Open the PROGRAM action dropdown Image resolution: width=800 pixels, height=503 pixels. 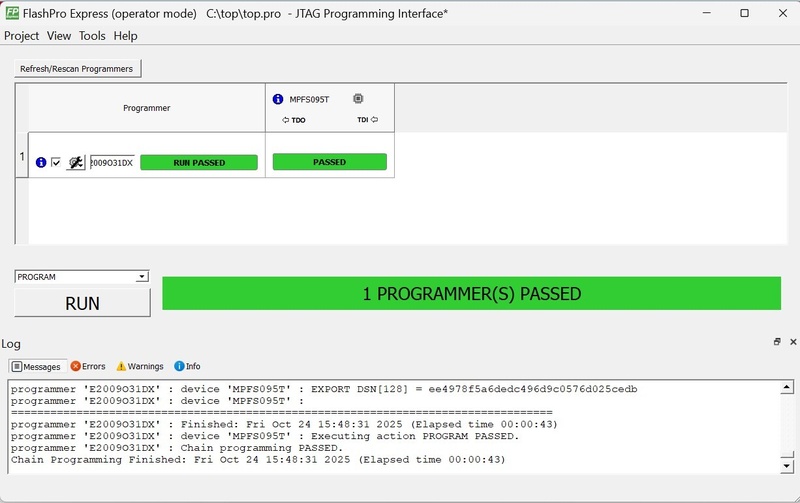(x=141, y=277)
